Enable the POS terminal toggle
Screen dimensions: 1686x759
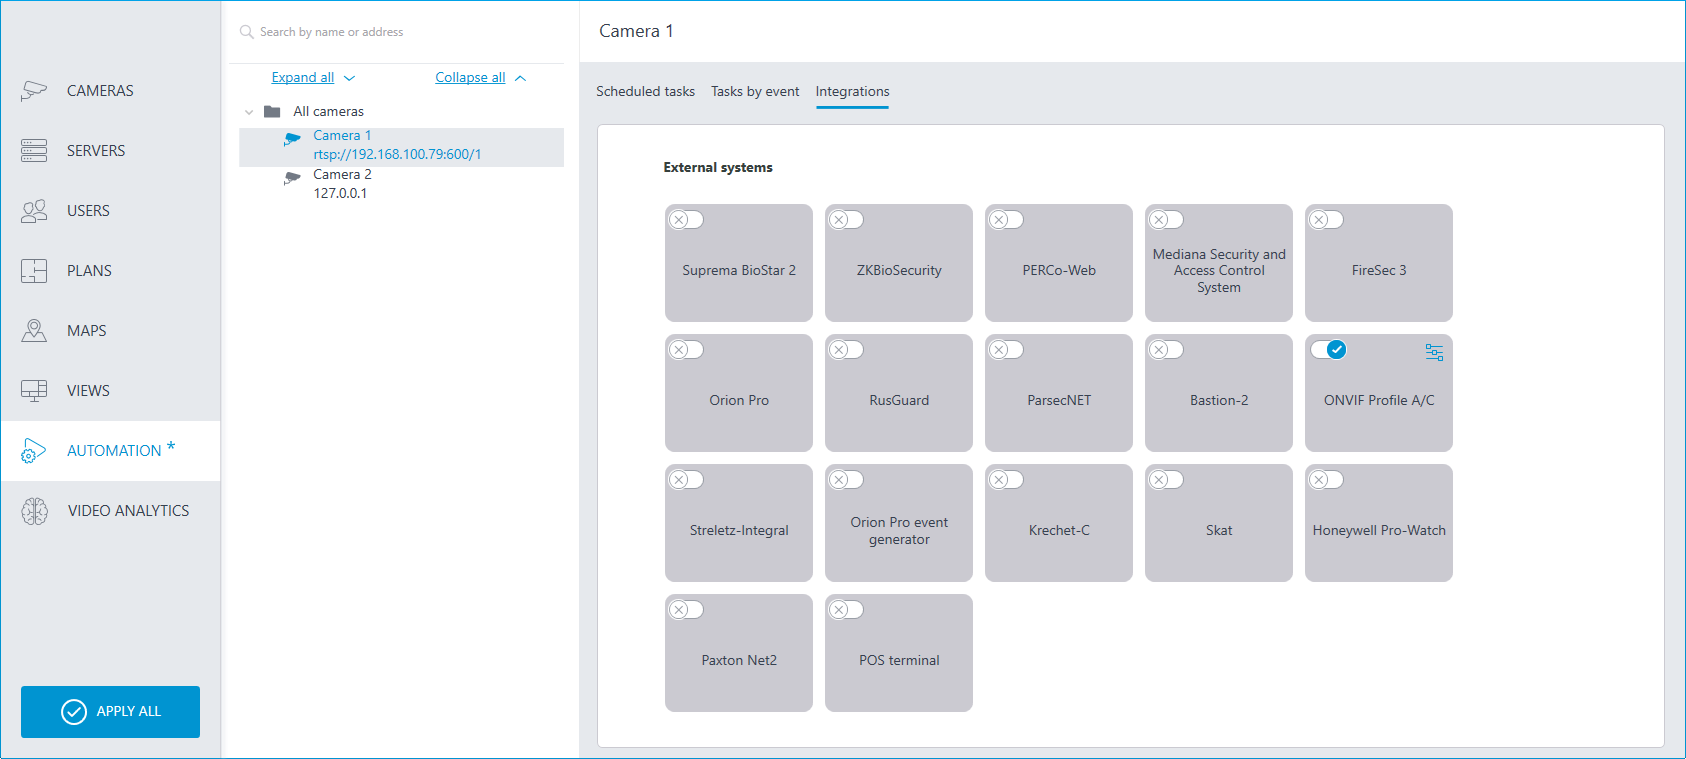pos(847,610)
